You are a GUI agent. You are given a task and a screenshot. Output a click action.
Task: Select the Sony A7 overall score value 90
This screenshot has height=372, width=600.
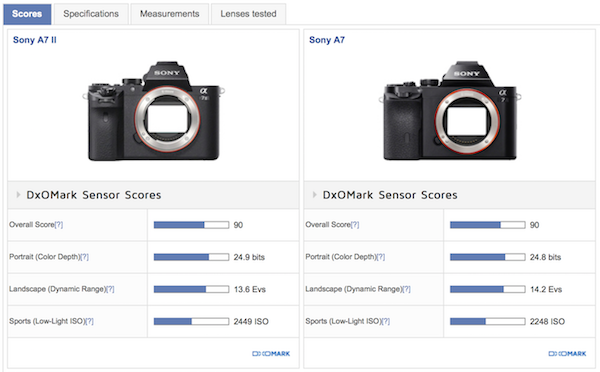535,225
